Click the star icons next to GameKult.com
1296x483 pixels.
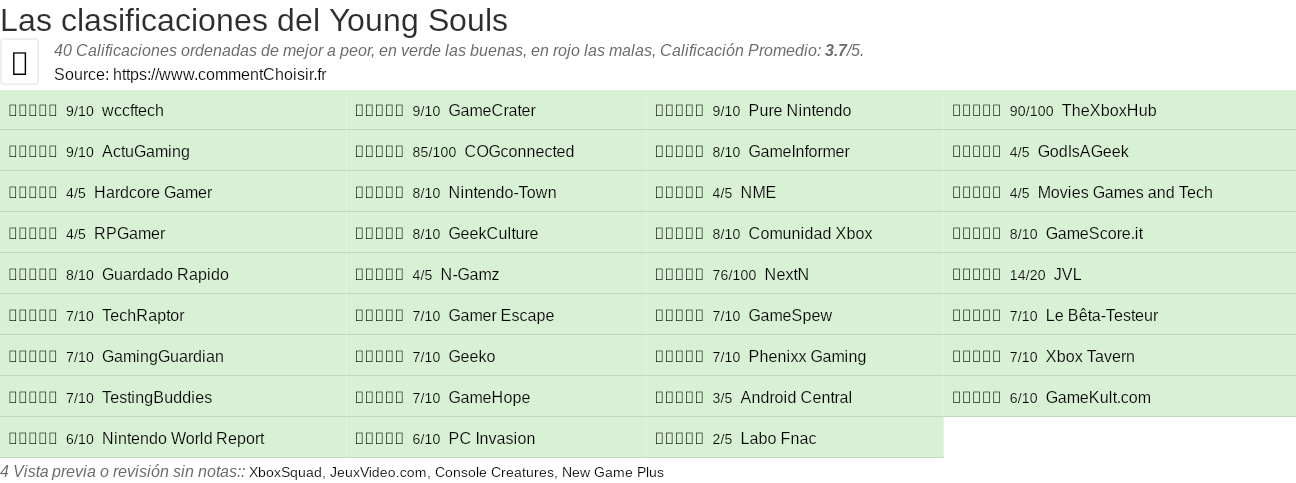976,398
